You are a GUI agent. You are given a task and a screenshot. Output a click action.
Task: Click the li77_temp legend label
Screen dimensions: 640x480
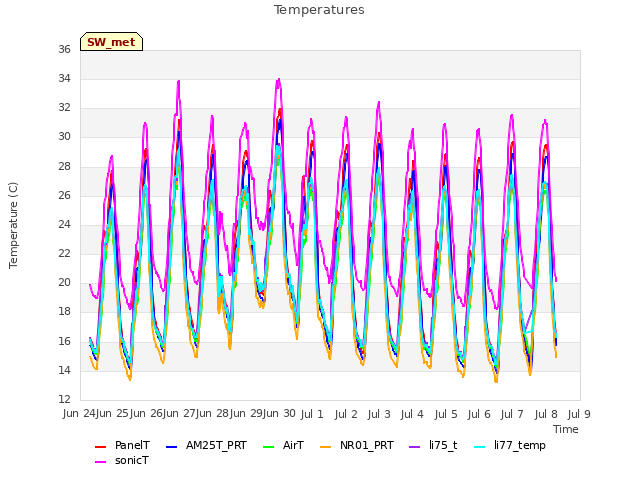520,445
